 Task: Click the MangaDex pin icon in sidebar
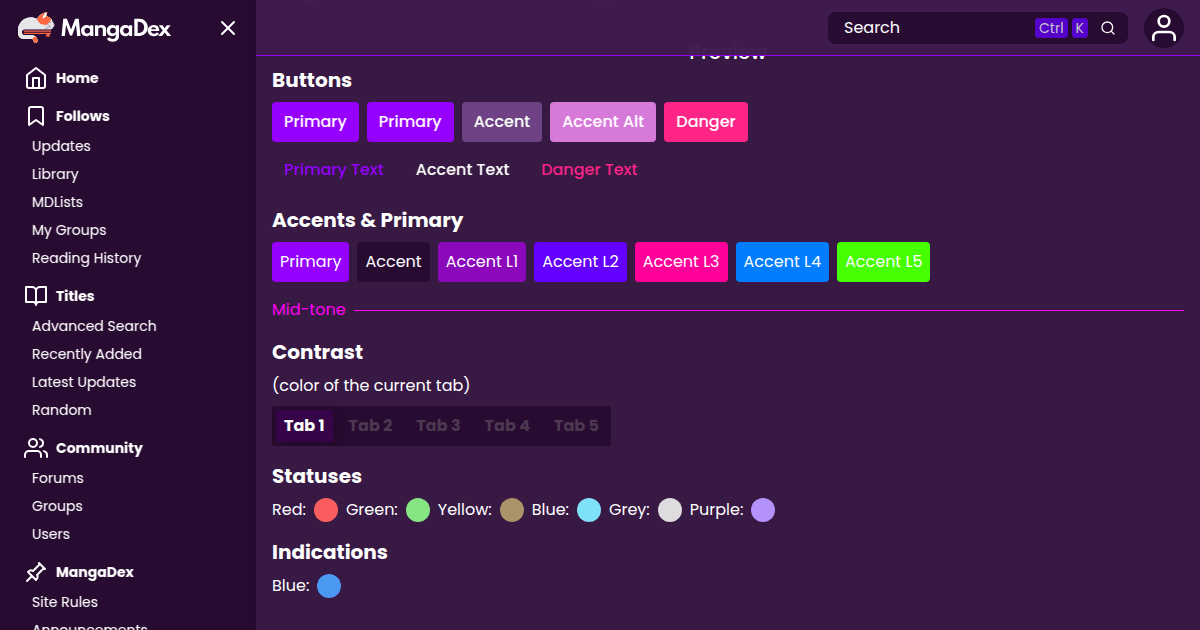(x=36, y=572)
